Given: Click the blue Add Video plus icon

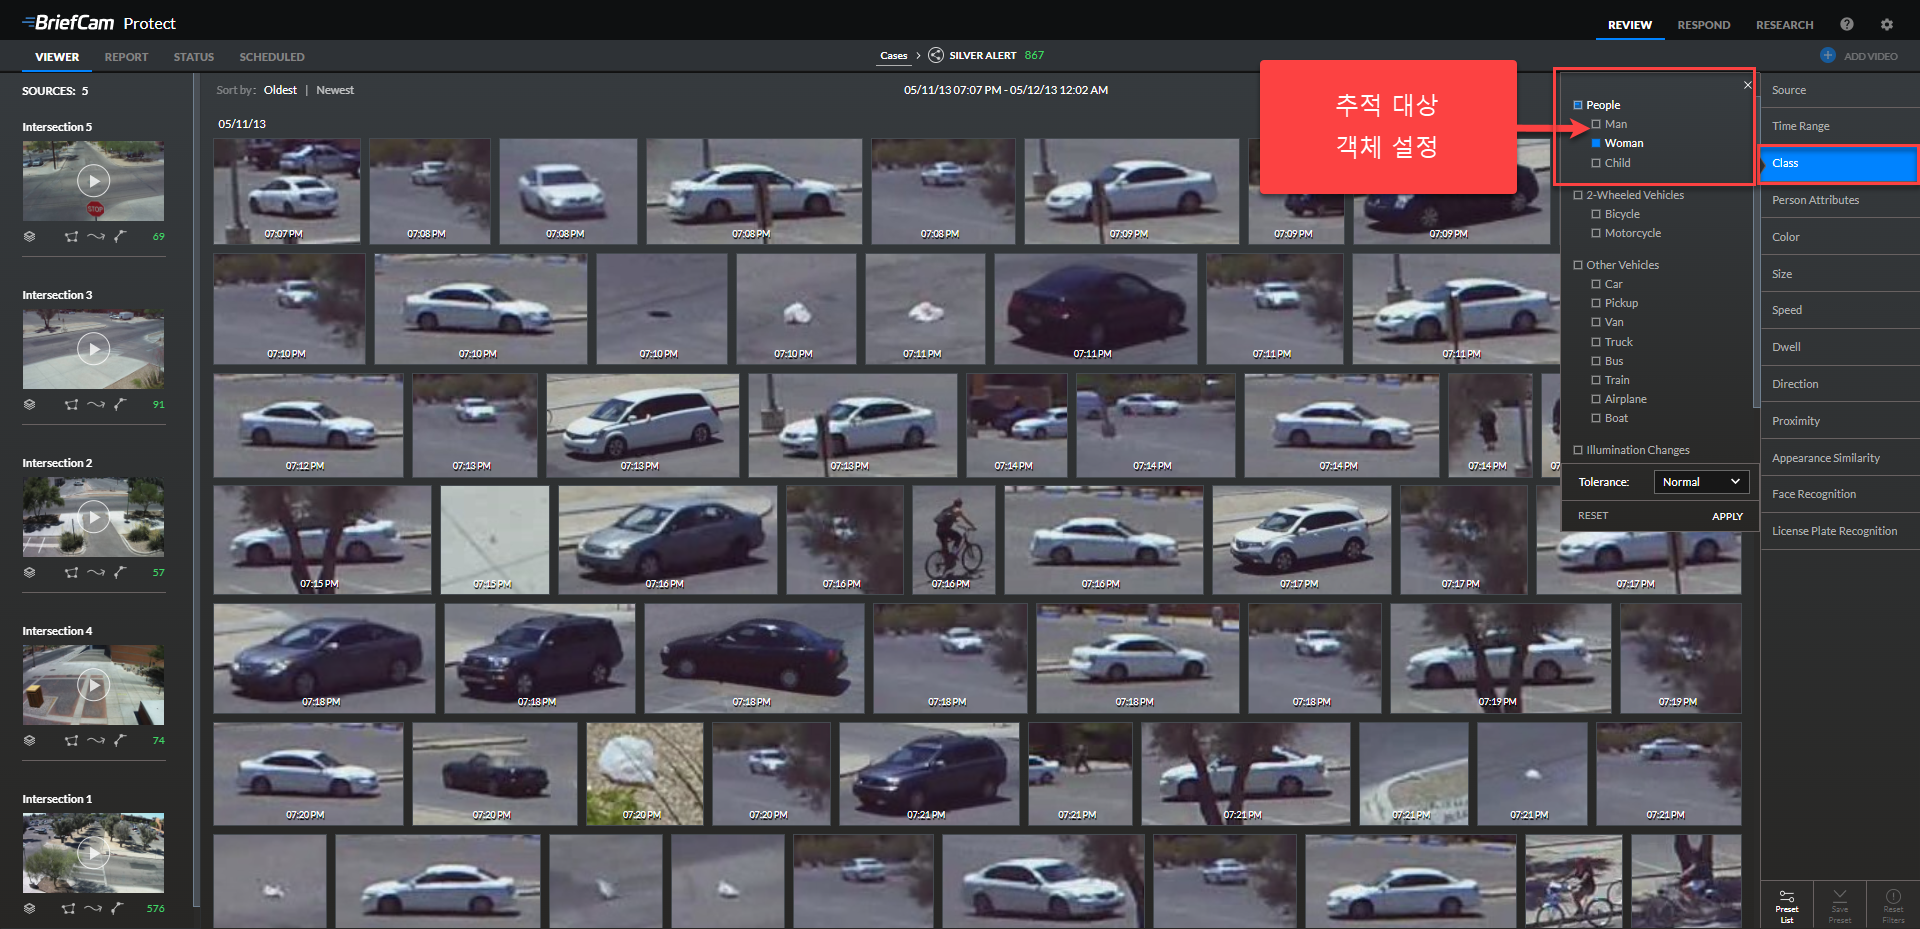Looking at the screenshot, I should coord(1827,56).
